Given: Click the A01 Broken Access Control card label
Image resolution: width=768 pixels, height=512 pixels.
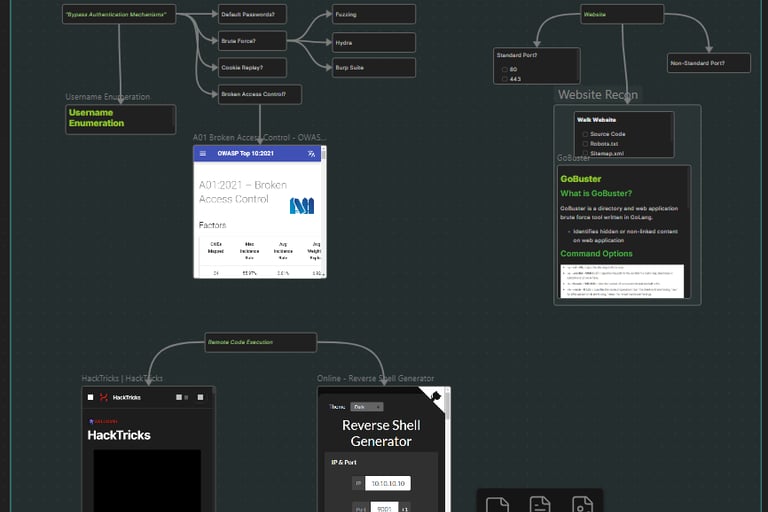Looking at the screenshot, I should click(259, 138).
